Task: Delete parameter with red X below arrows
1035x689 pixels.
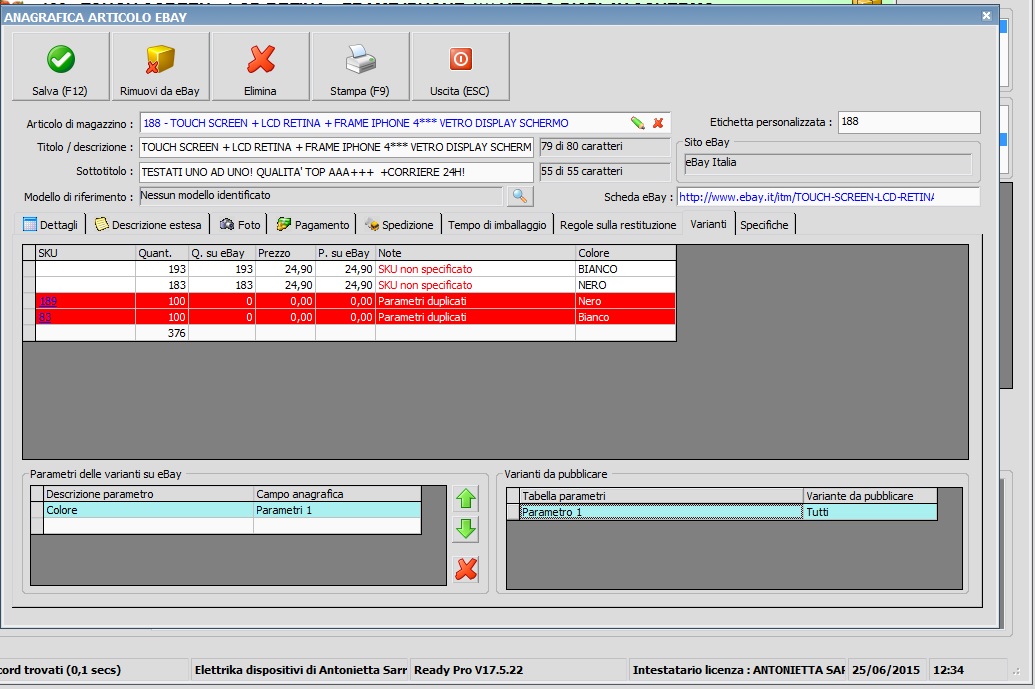Action: tap(466, 569)
